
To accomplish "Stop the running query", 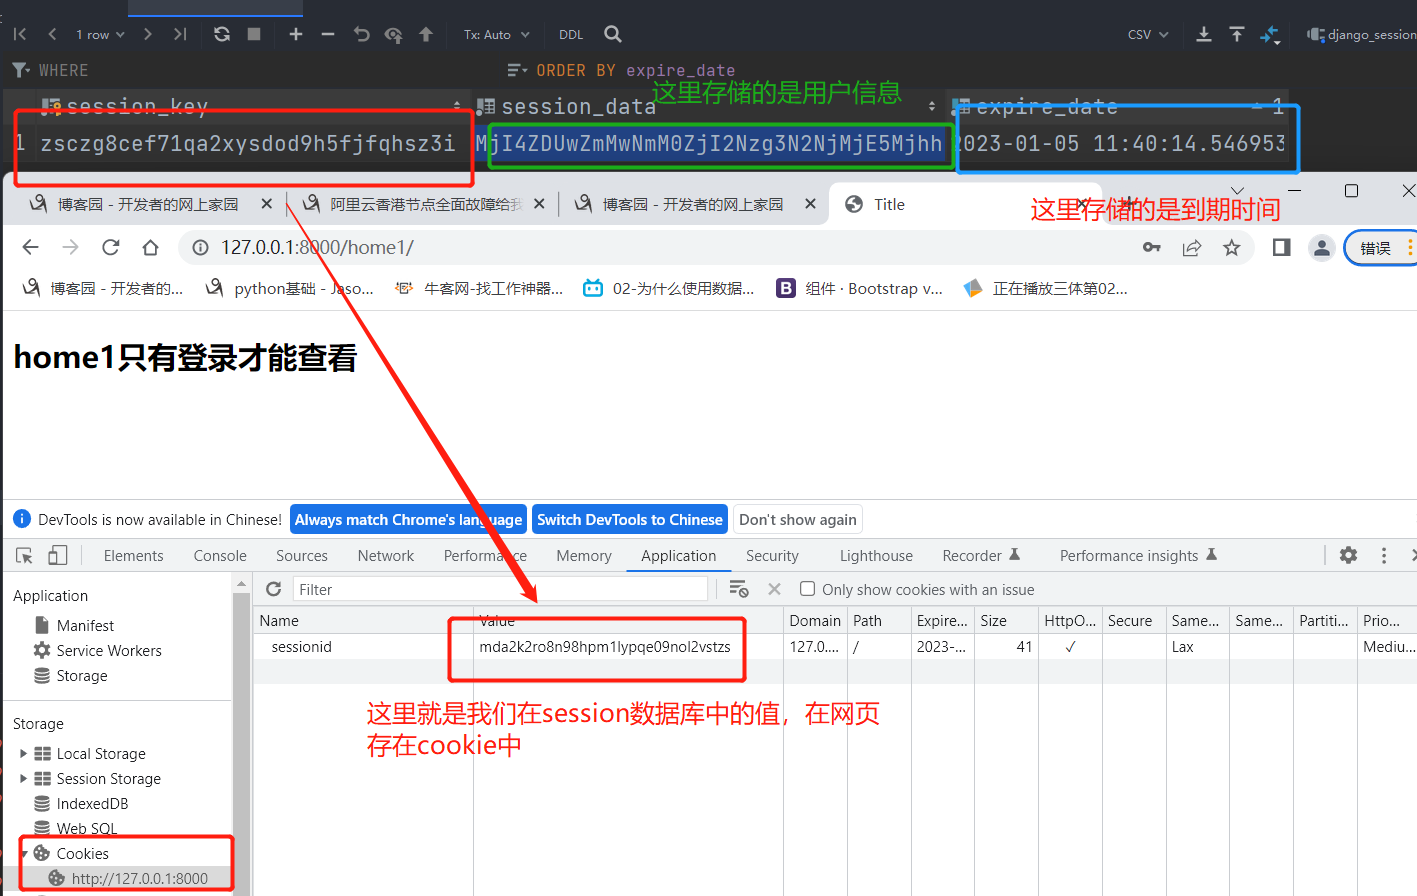I will pos(254,34).
